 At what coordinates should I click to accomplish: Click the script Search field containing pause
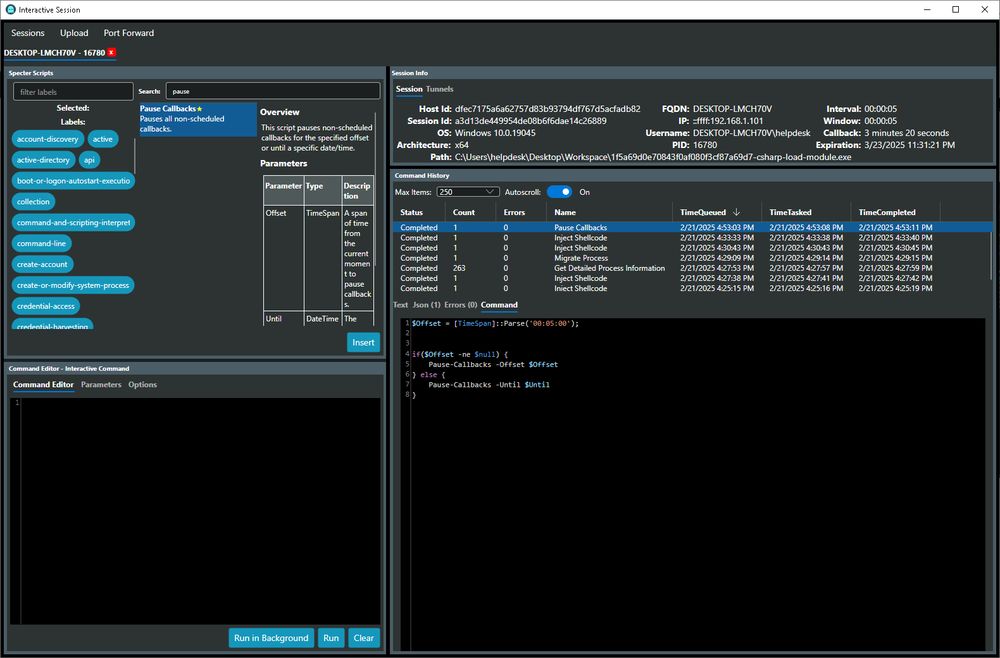272,91
